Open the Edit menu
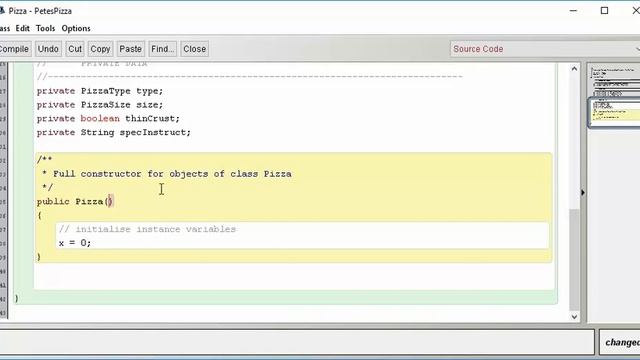The image size is (640, 360). [22, 29]
